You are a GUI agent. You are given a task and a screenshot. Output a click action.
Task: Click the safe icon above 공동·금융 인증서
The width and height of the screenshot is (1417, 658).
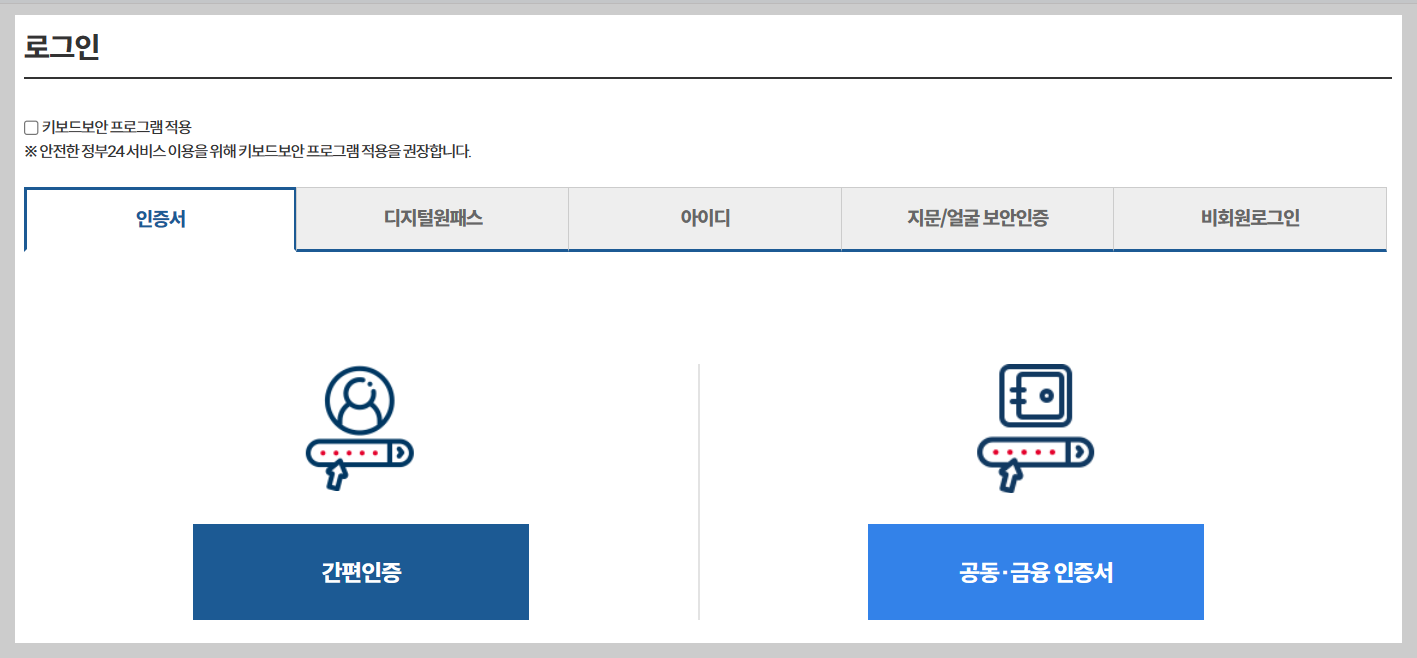click(x=1036, y=427)
